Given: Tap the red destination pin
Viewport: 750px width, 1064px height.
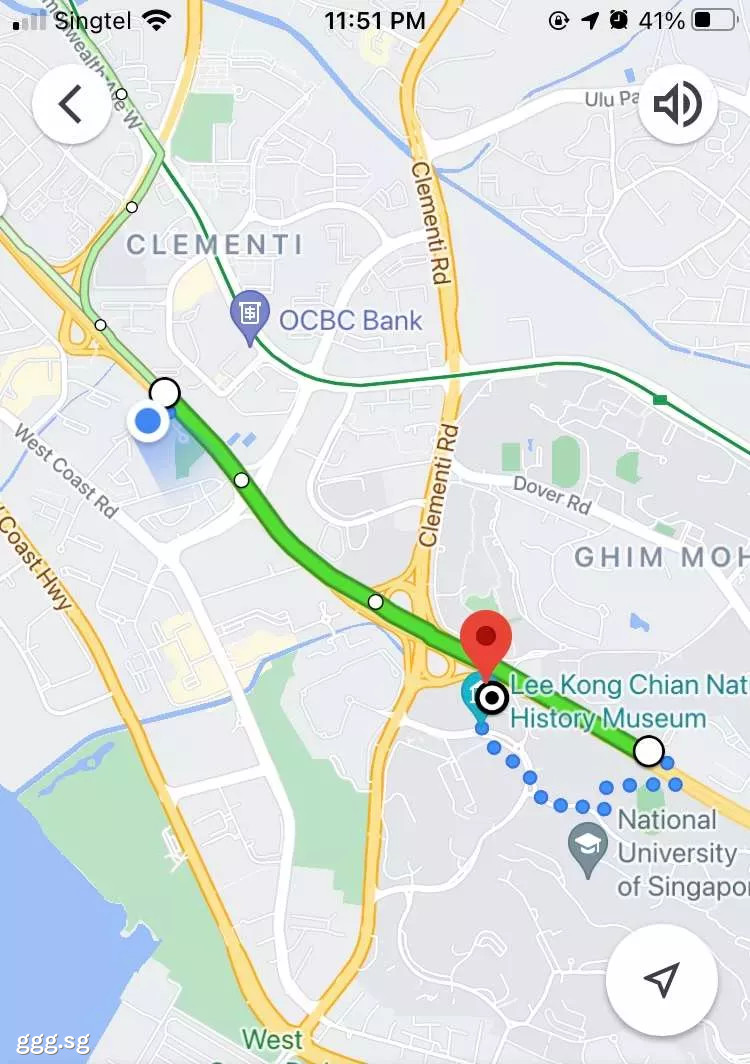Looking at the screenshot, I should (485, 644).
